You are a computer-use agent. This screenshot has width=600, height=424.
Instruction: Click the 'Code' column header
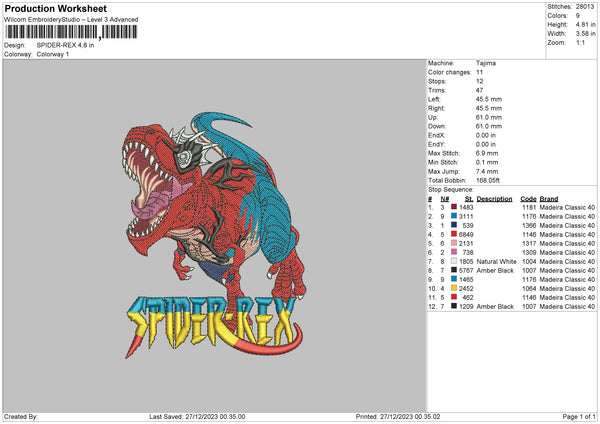[528, 199]
